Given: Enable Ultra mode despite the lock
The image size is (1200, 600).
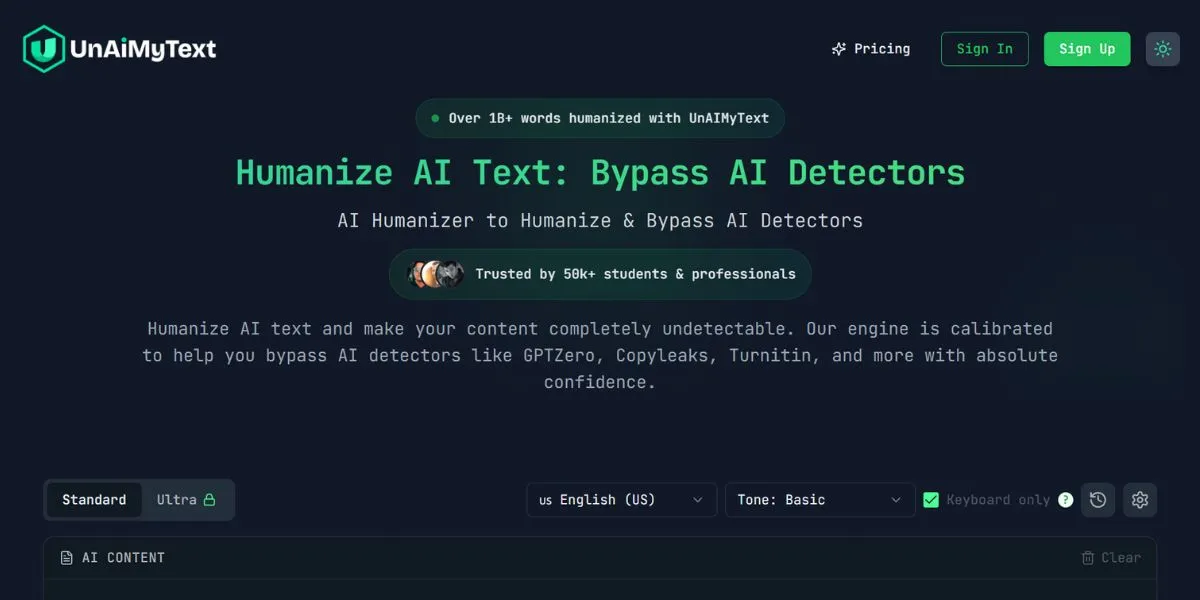Looking at the screenshot, I should coord(186,499).
